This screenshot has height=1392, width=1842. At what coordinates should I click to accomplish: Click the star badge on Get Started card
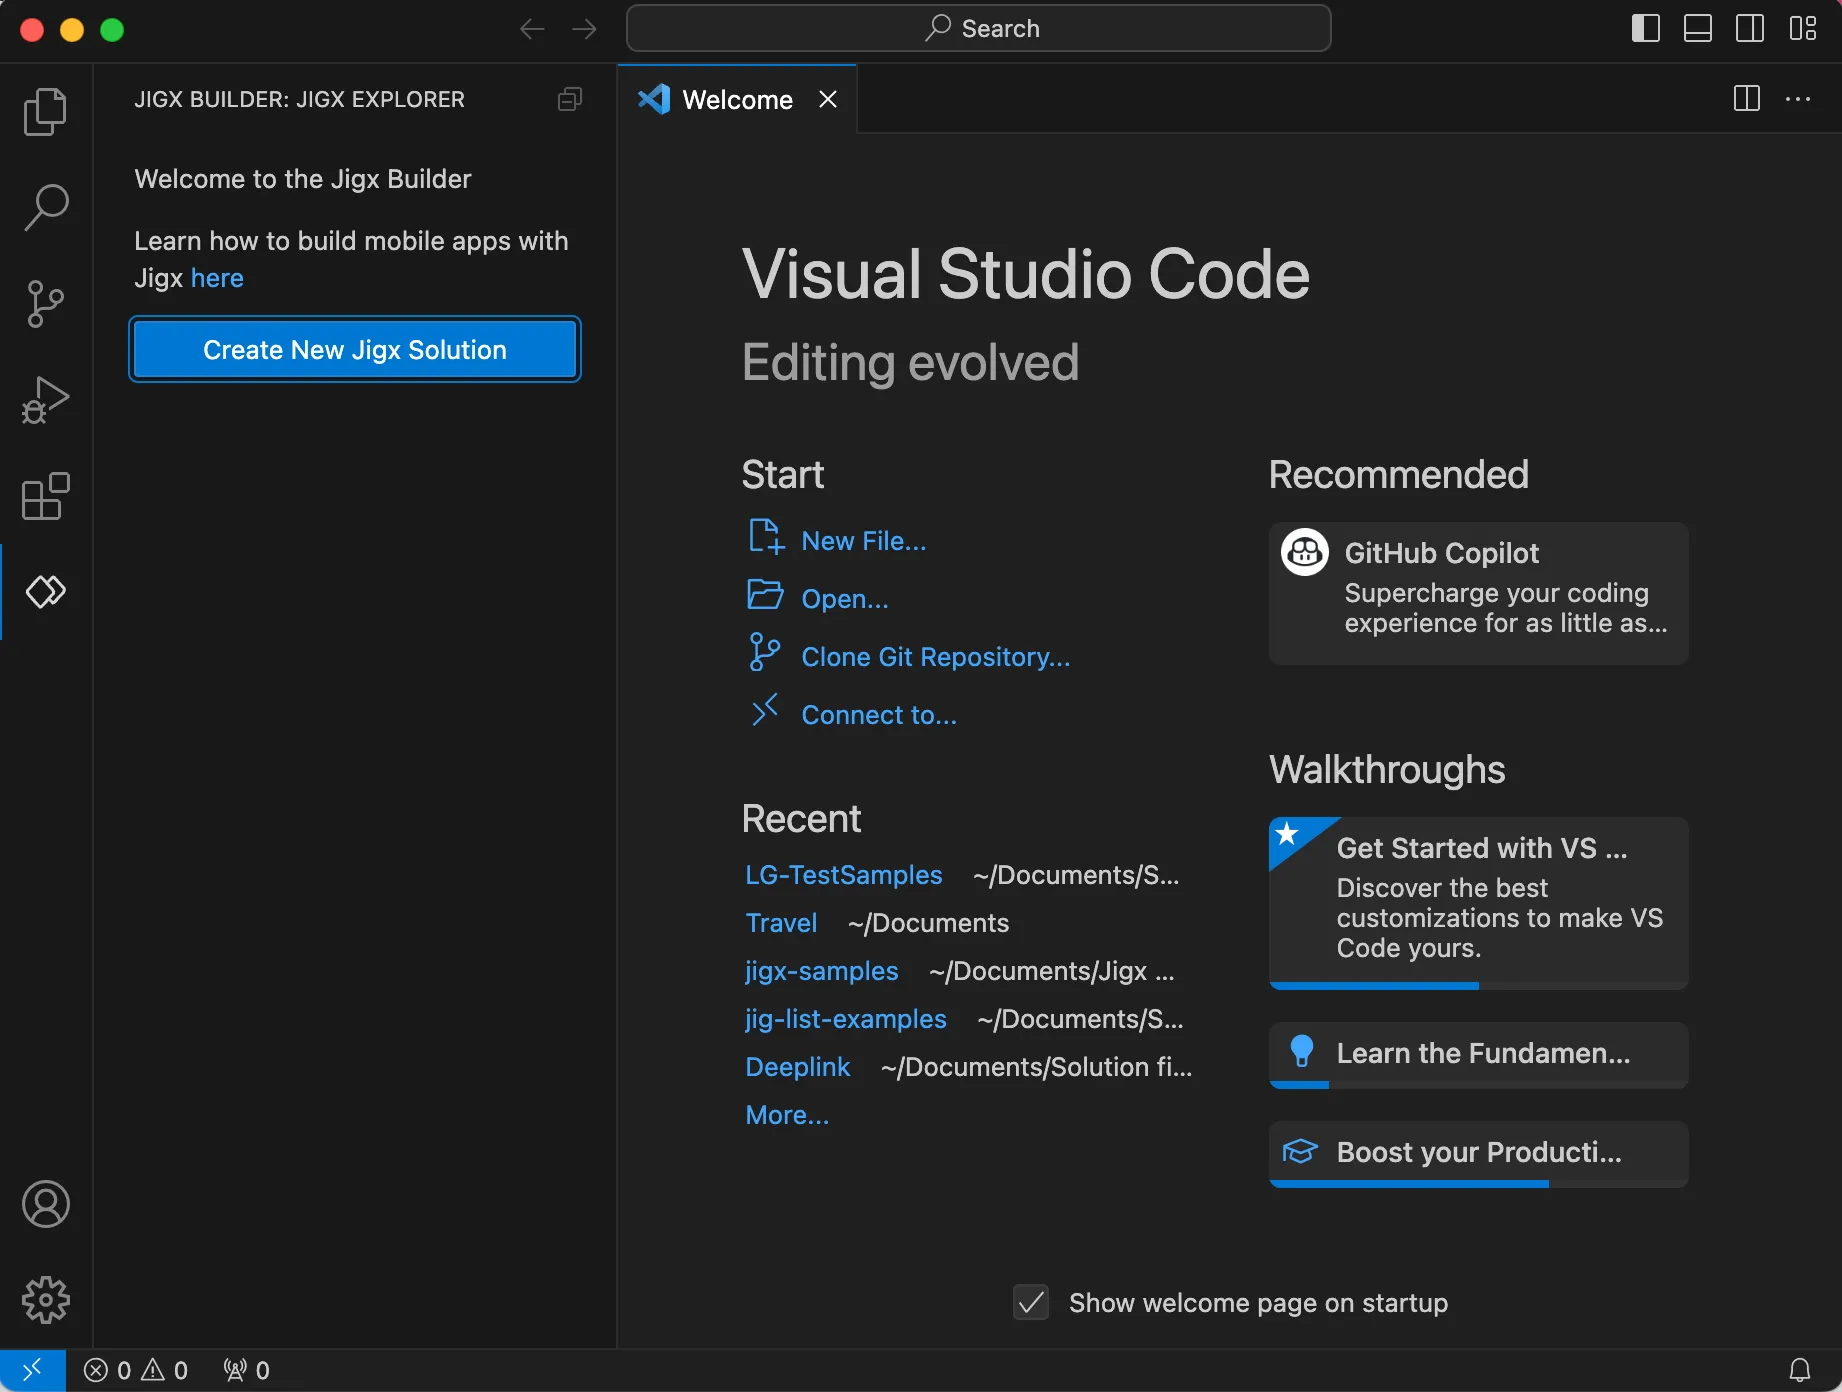pos(1288,833)
